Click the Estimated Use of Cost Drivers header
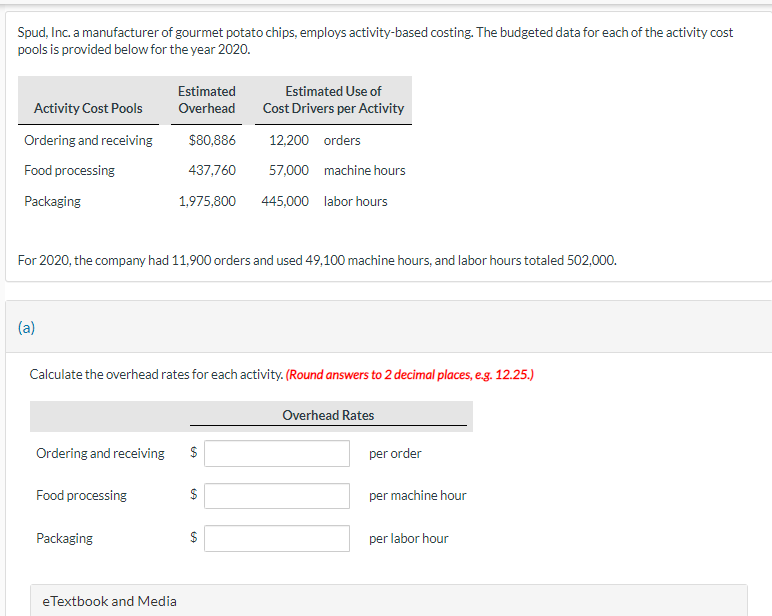This screenshot has width=772, height=616. click(333, 100)
